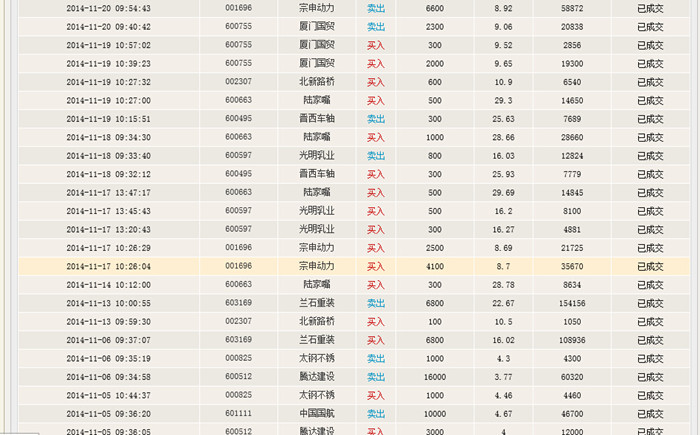Click 已成交 status in the 58872 row
The width and height of the screenshot is (700, 435).
tap(650, 8)
